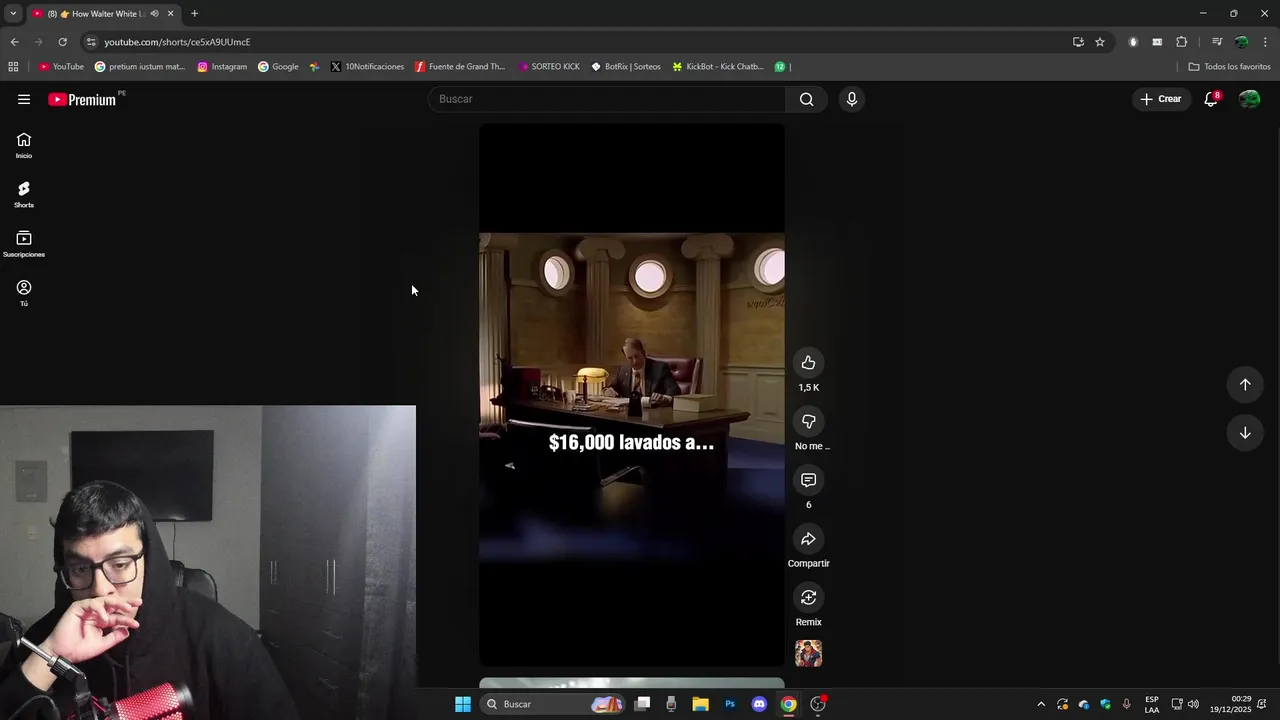The image size is (1280, 720).
Task: Open the apps grid in bookmarks bar
Action: coord(13,67)
